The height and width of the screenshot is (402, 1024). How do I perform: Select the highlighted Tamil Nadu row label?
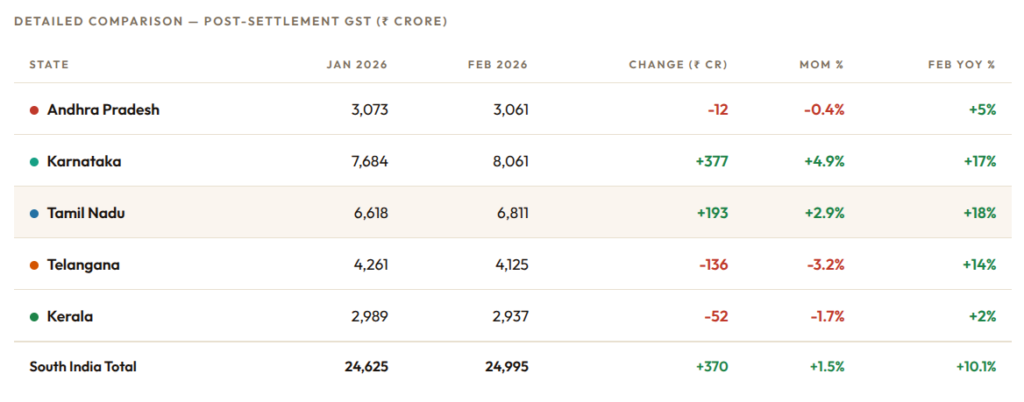pos(86,214)
